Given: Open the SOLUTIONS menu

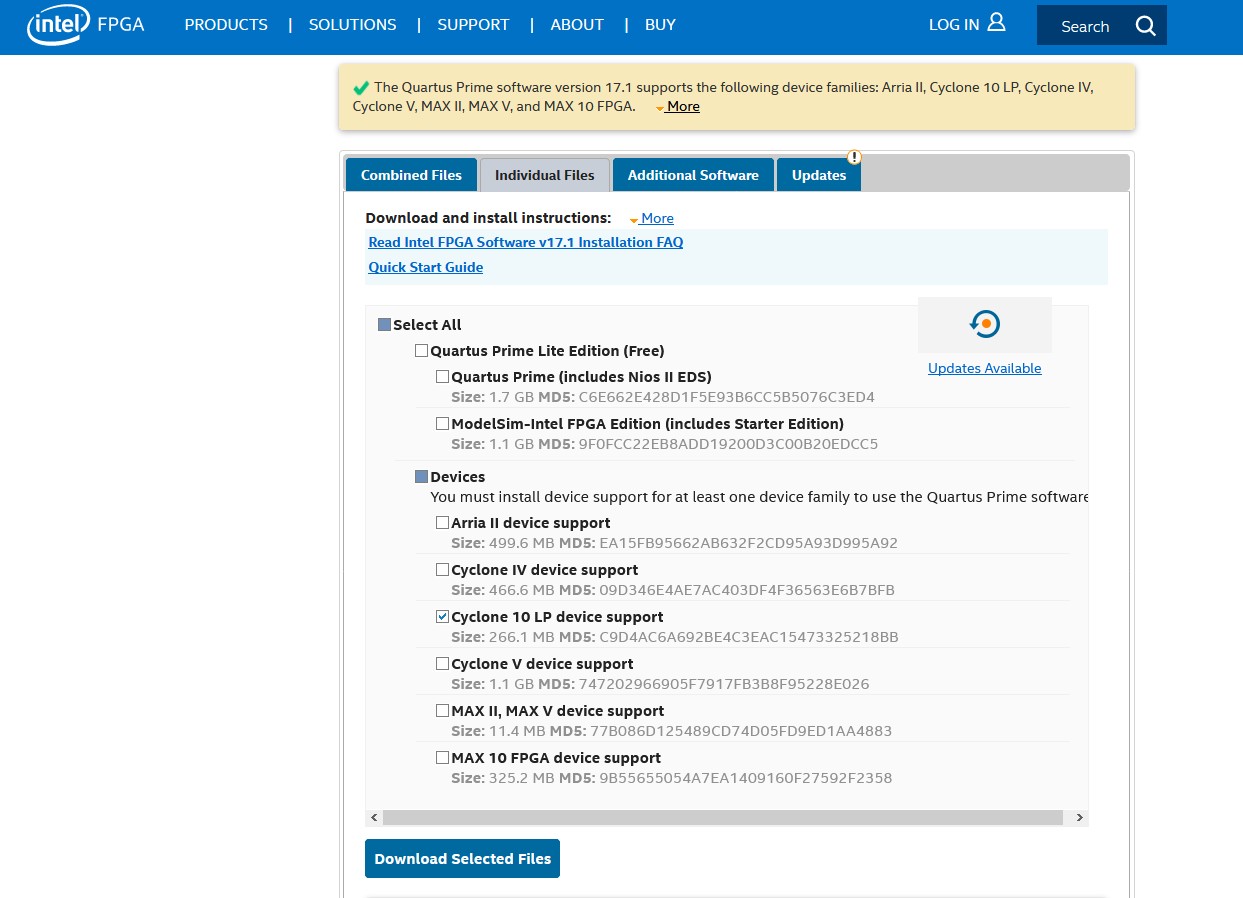Looking at the screenshot, I should tap(352, 25).
